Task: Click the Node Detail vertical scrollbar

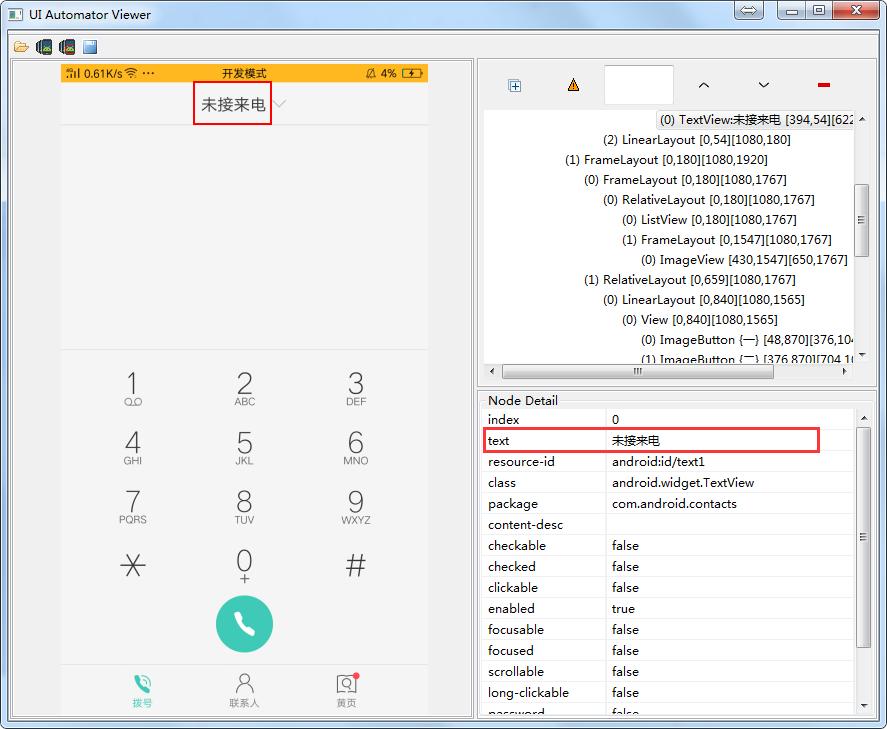Action: coord(863,537)
